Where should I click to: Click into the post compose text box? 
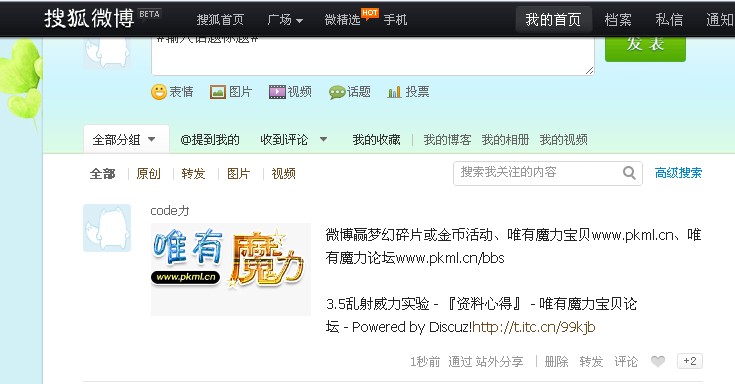coord(373,56)
